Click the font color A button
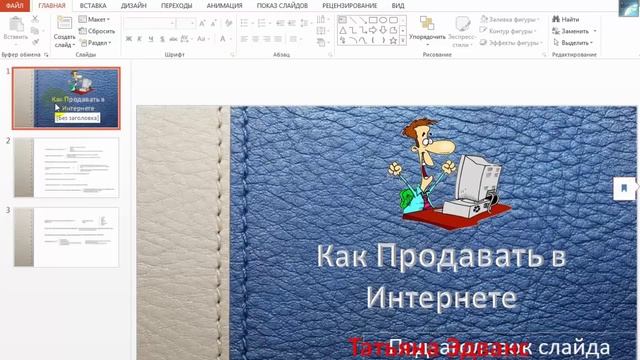Screen dimensions: 640x360 click(222, 39)
